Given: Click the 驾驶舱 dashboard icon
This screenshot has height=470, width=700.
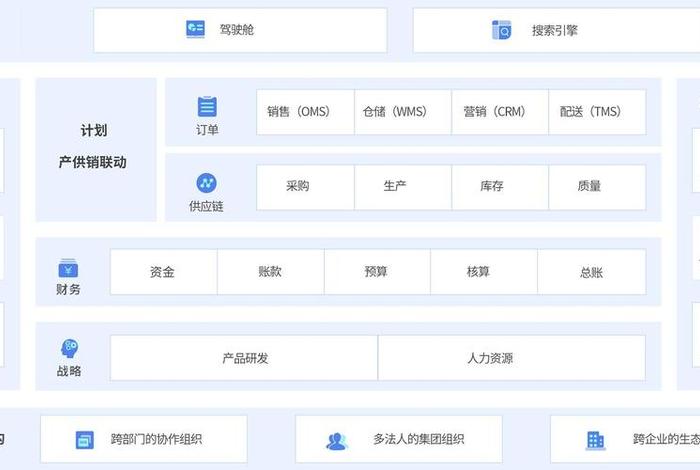Looking at the screenshot, I should [195, 30].
